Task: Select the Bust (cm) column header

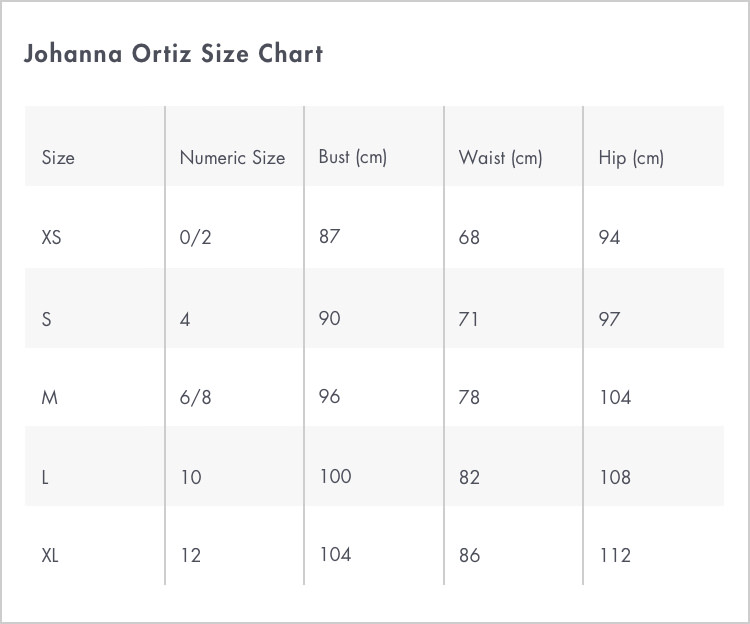Action: pos(353,157)
